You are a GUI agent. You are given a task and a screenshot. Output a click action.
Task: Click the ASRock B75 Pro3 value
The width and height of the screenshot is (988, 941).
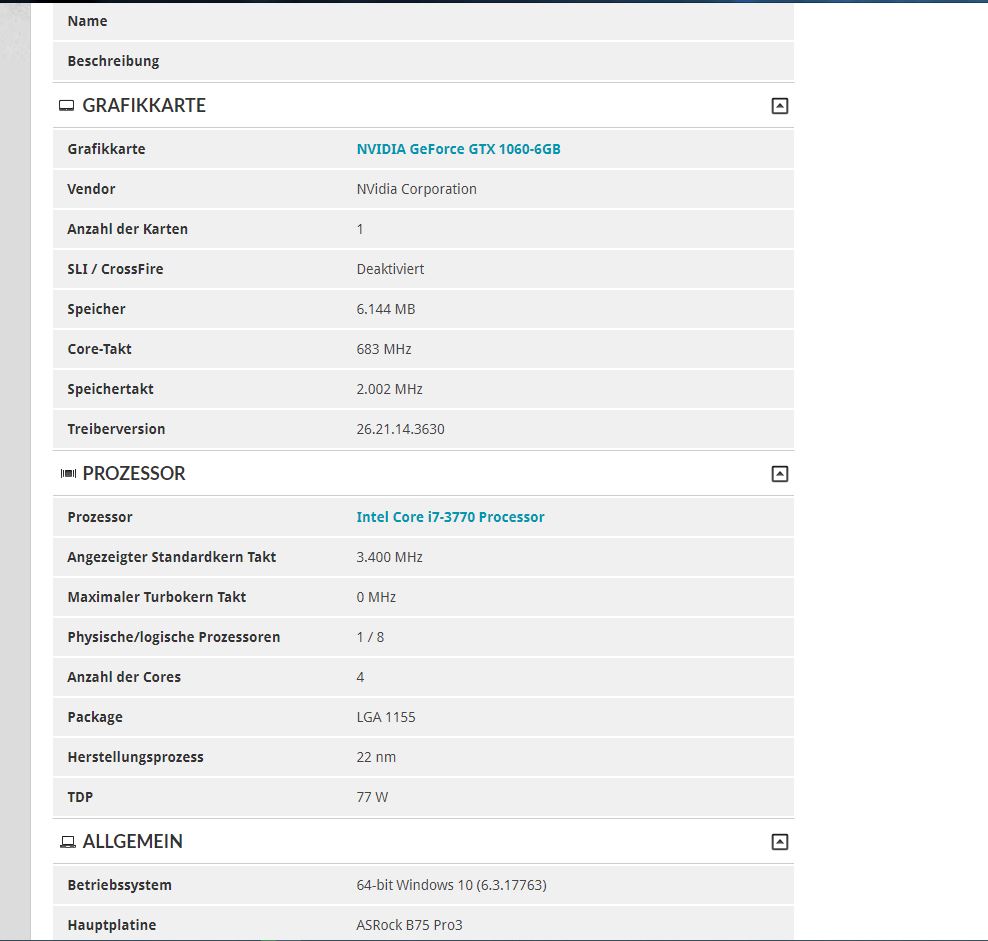[x=410, y=925]
